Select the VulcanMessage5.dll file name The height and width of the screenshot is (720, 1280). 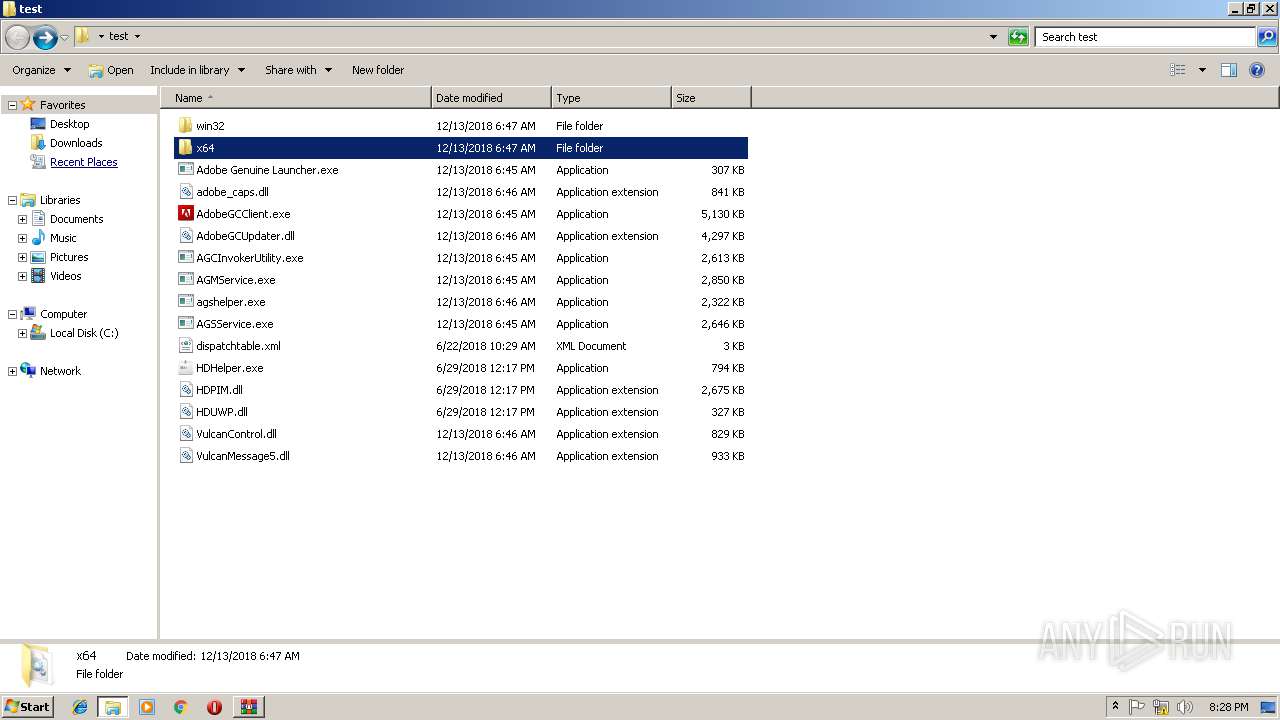[x=243, y=456]
